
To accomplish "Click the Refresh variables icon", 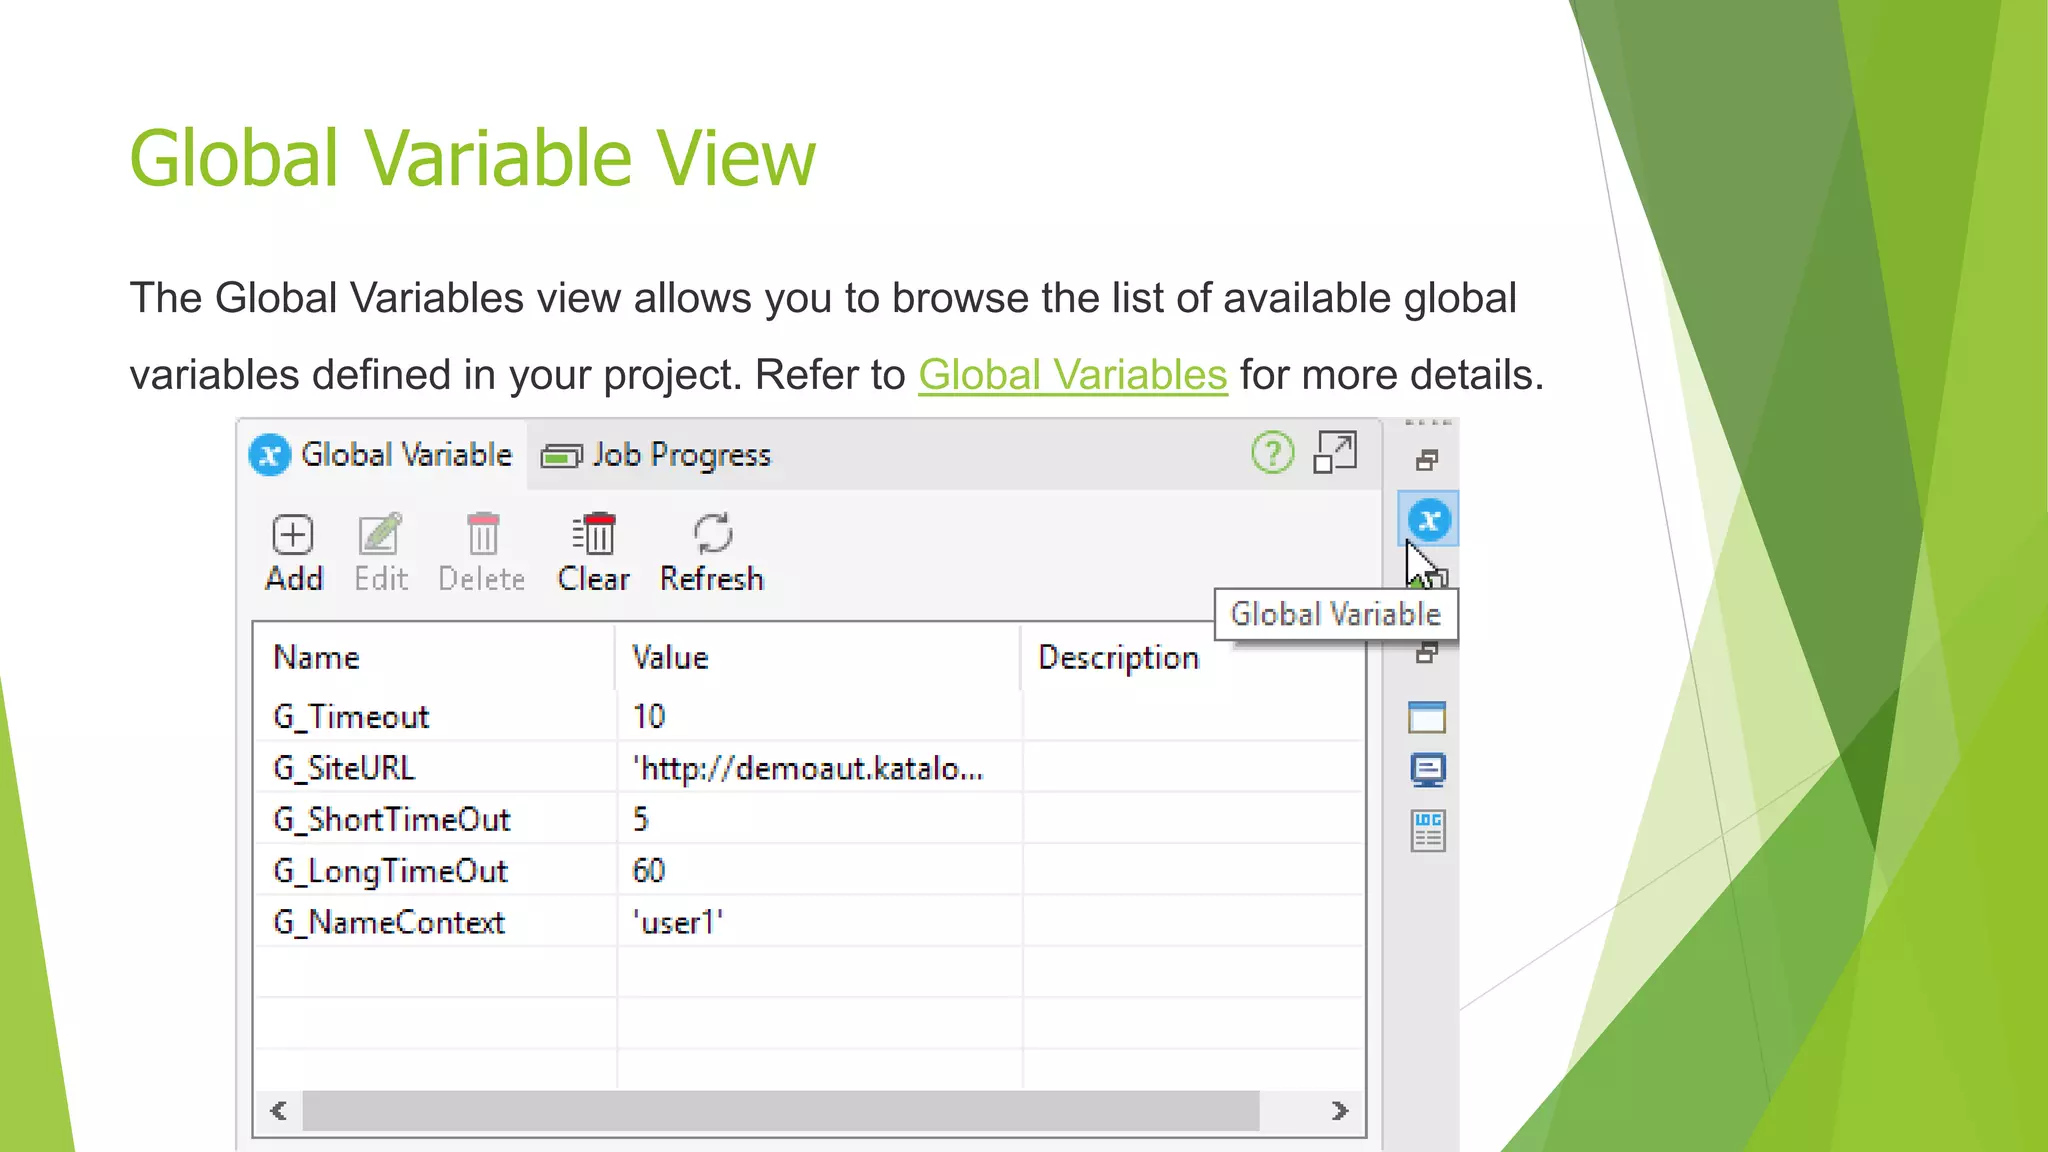I will pyautogui.click(x=713, y=534).
